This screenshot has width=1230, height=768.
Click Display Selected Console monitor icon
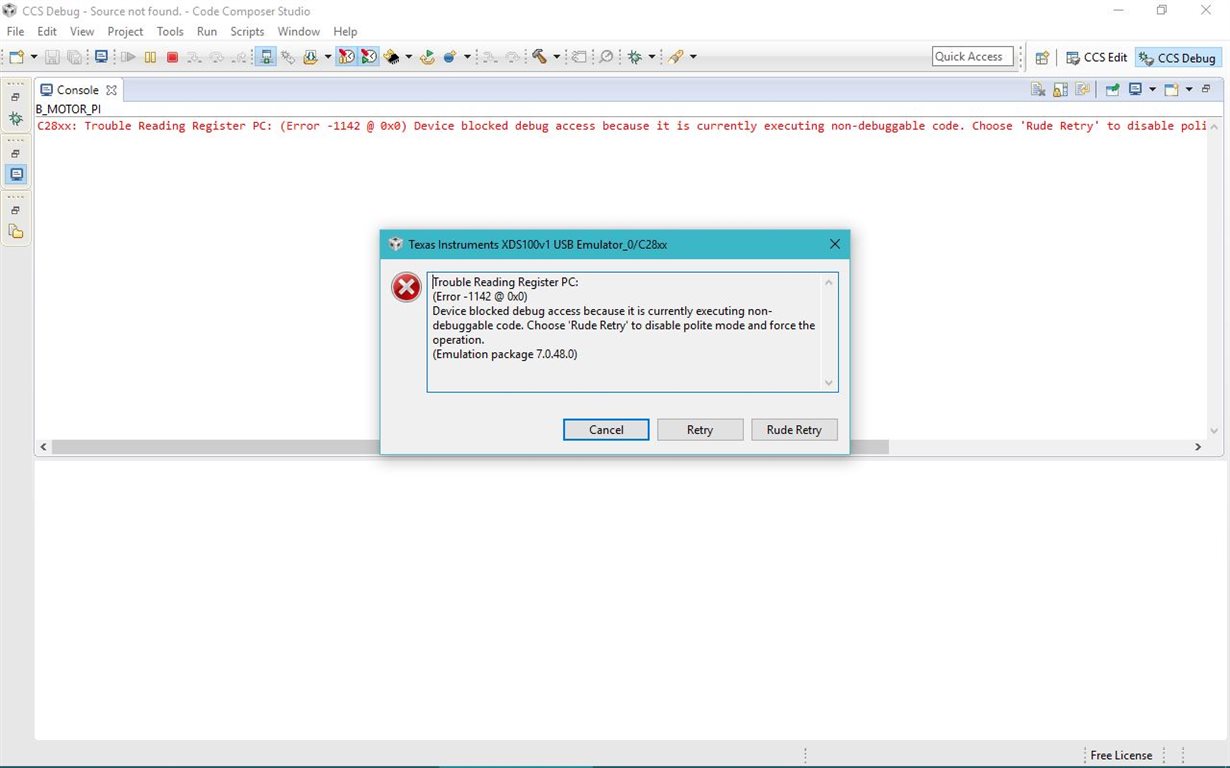pyautogui.click(x=1135, y=89)
